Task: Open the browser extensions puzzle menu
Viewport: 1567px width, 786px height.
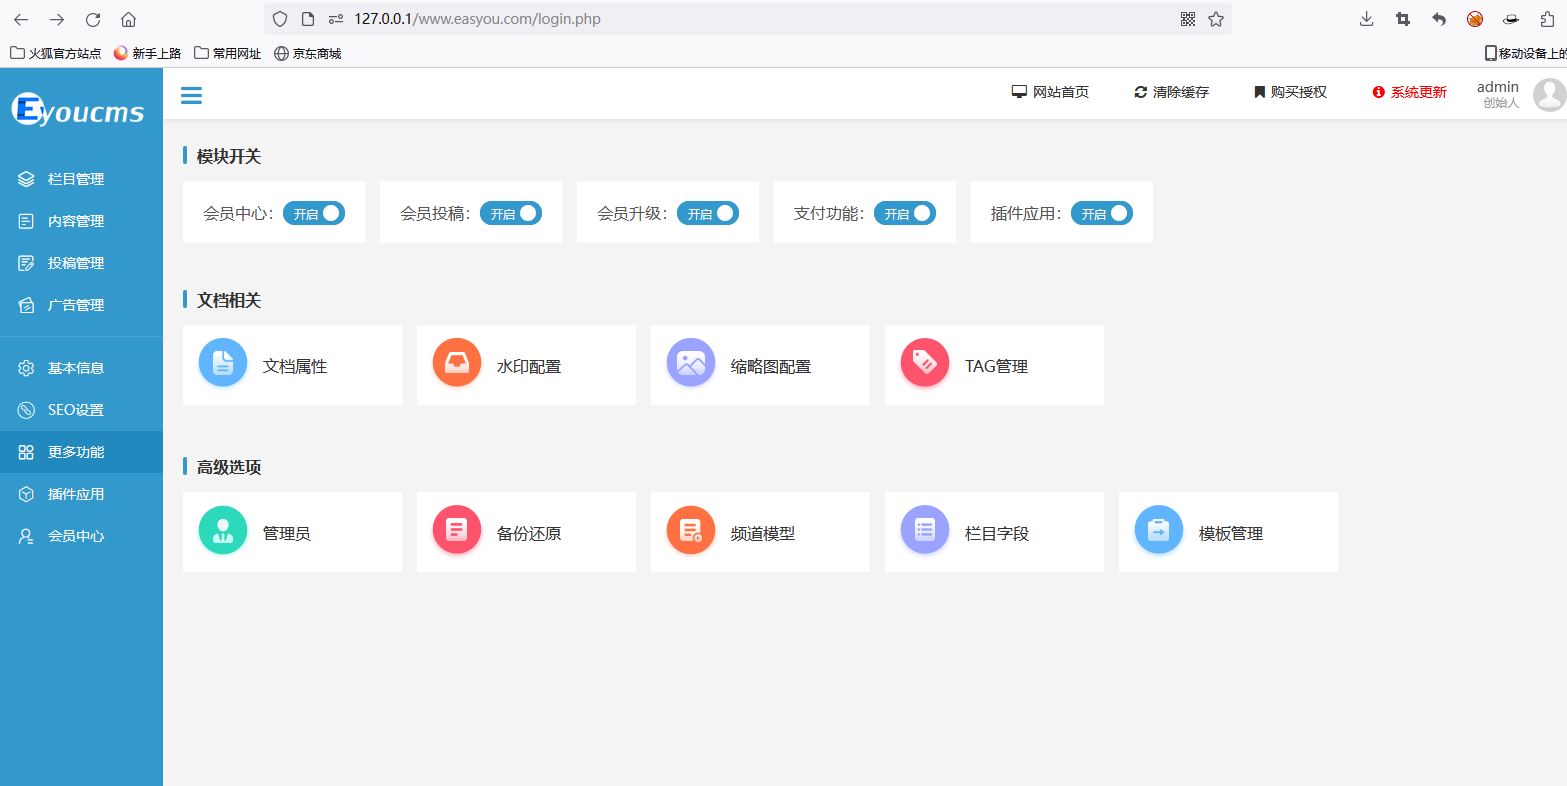Action: (x=1547, y=19)
